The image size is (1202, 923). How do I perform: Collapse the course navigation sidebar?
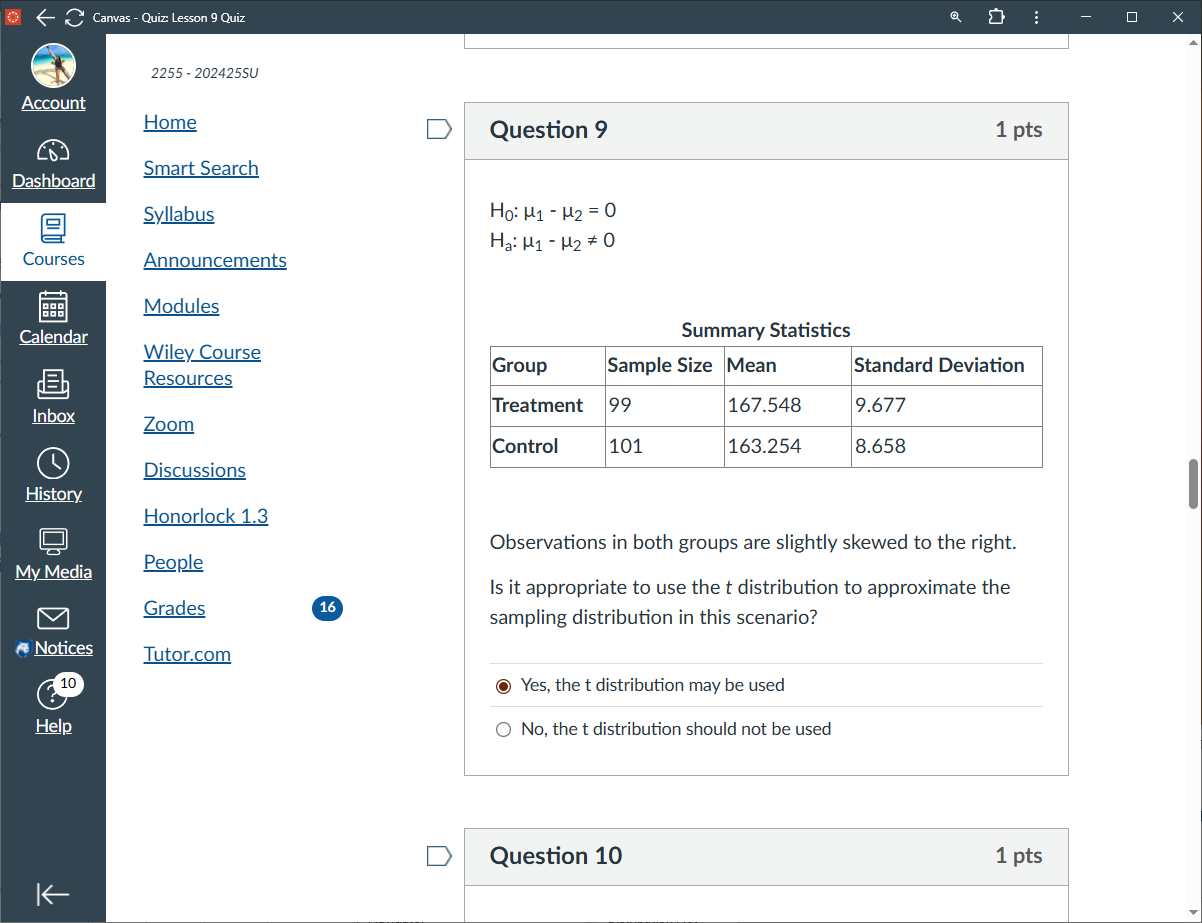click(x=53, y=894)
